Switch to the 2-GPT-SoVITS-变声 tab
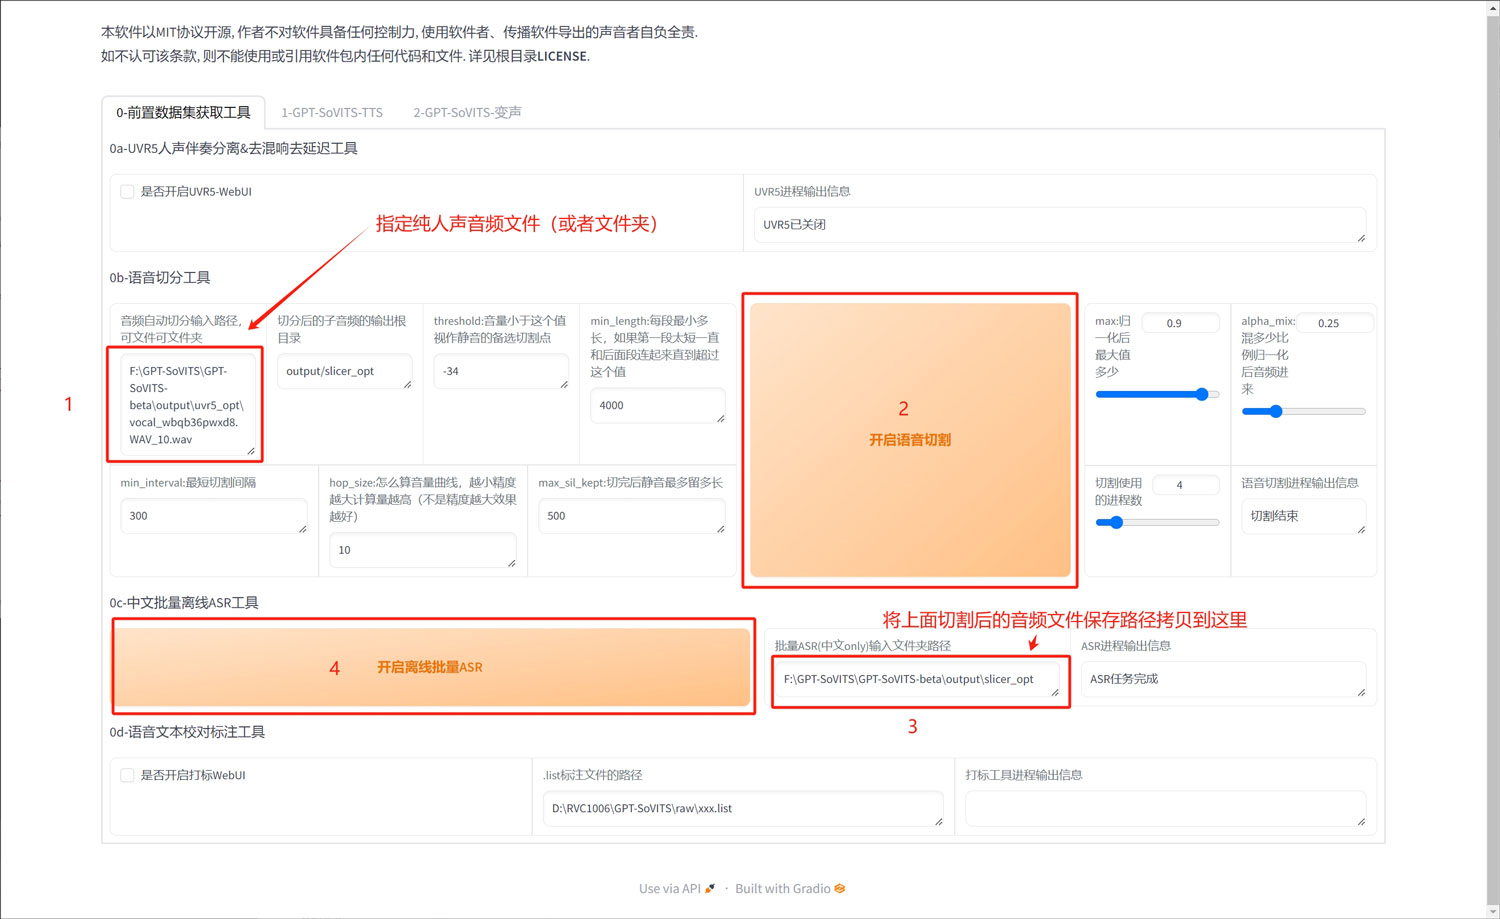Screen dimensions: 1500x919 466,112
